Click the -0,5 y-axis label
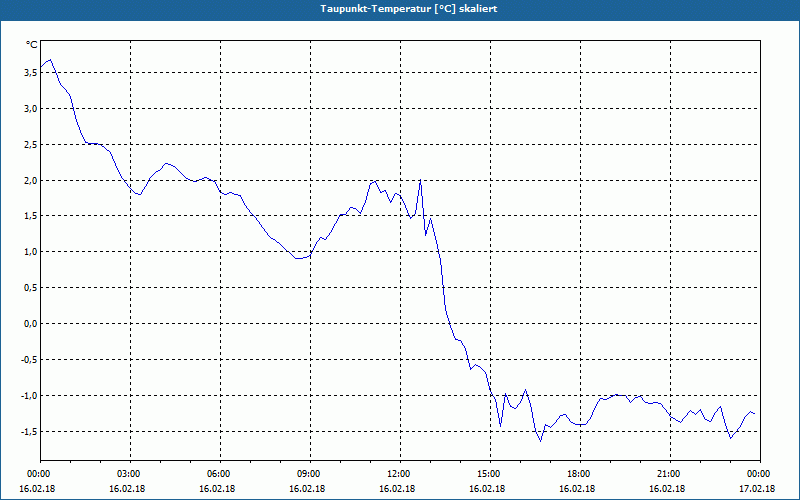Viewport: 800px width, 500px height. pyautogui.click(x=29, y=360)
